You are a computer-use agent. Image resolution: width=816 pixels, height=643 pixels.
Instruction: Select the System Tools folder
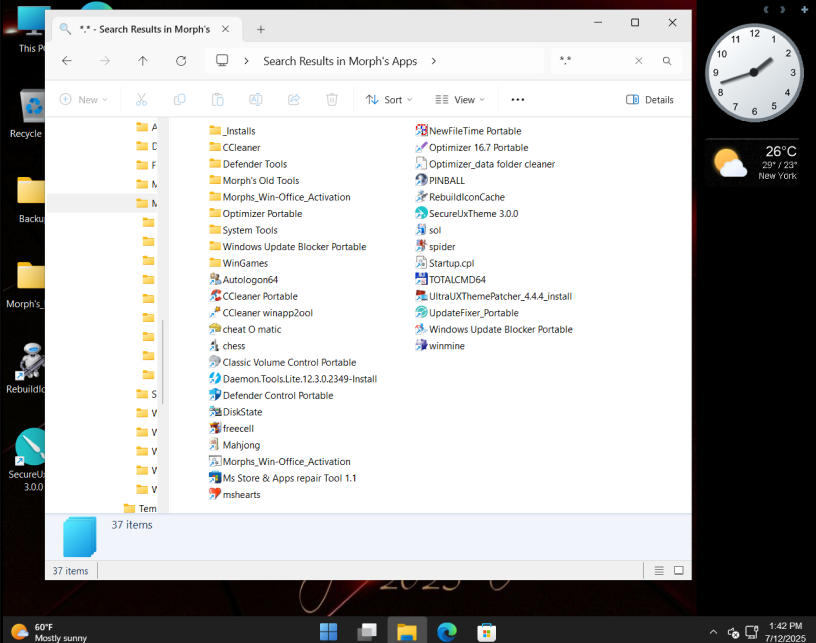click(x=244, y=230)
